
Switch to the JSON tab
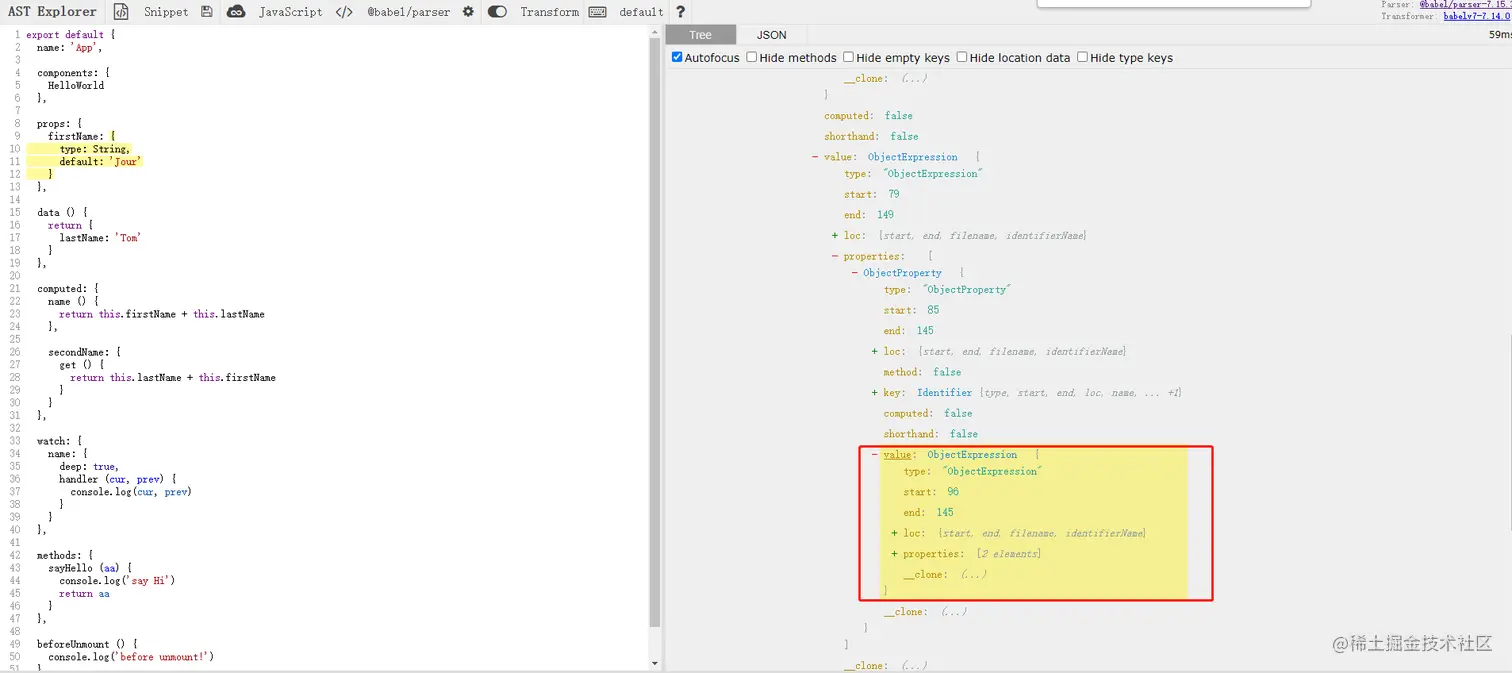(771, 35)
